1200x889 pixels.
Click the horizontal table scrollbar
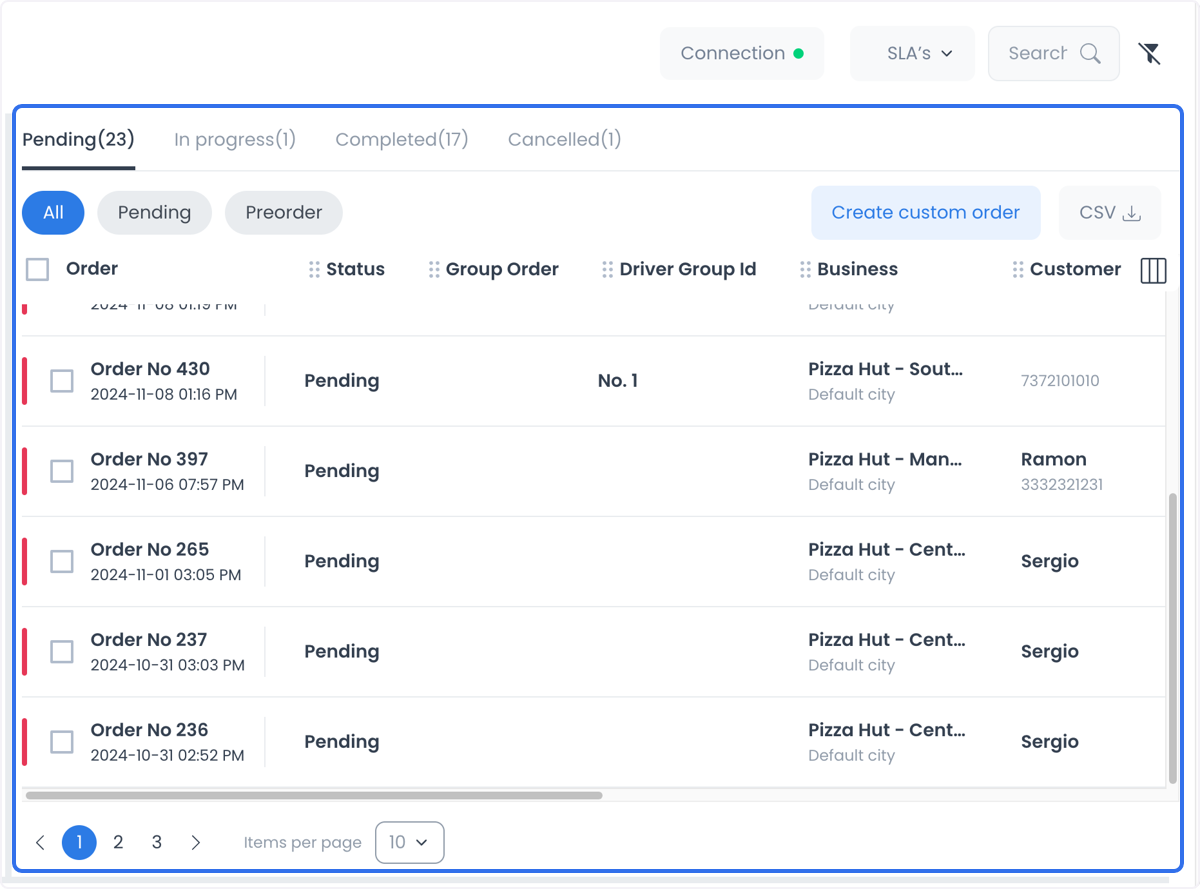[x=314, y=796]
